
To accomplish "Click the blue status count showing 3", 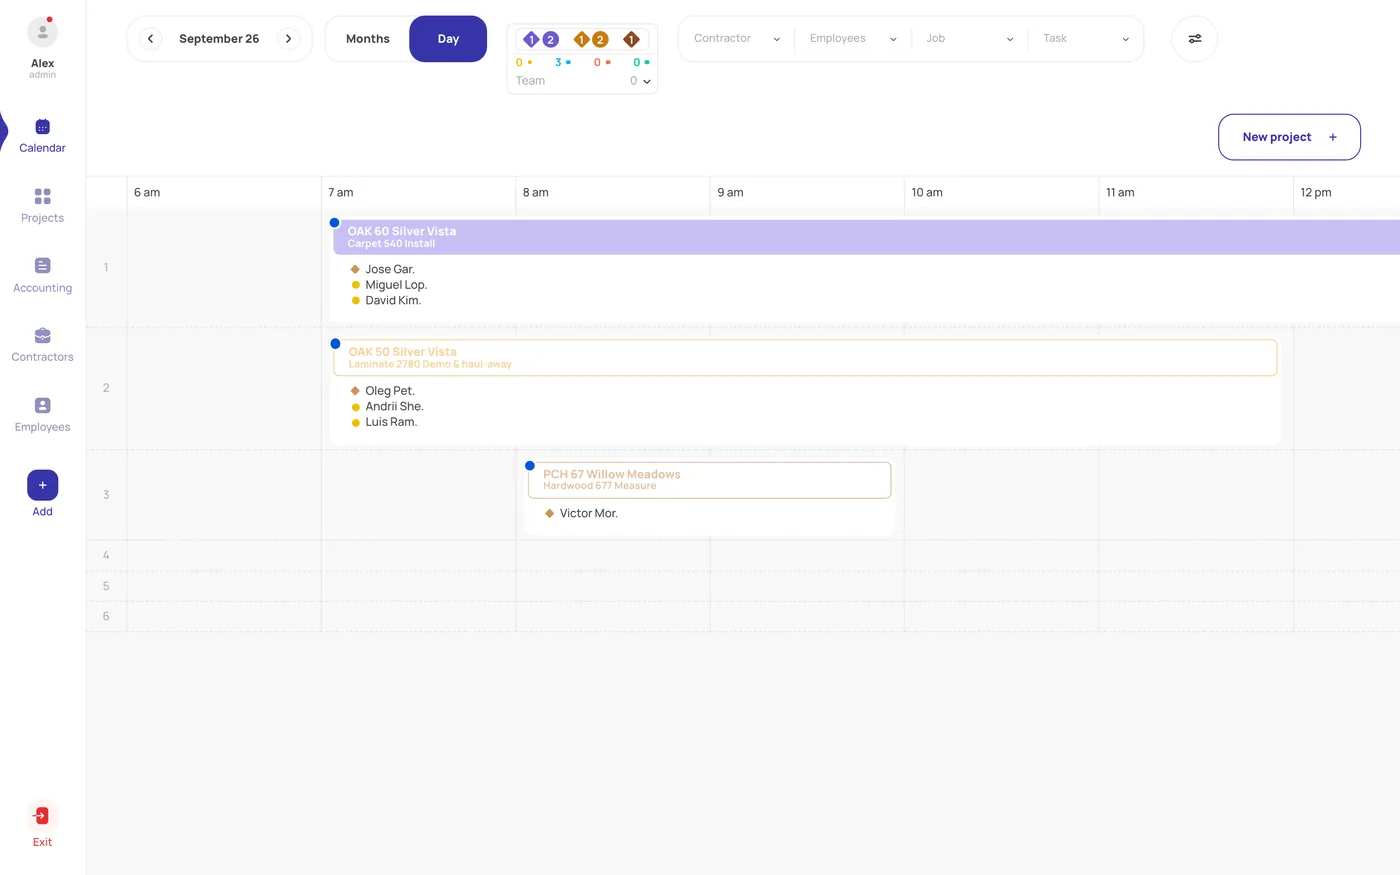I will [x=563, y=63].
